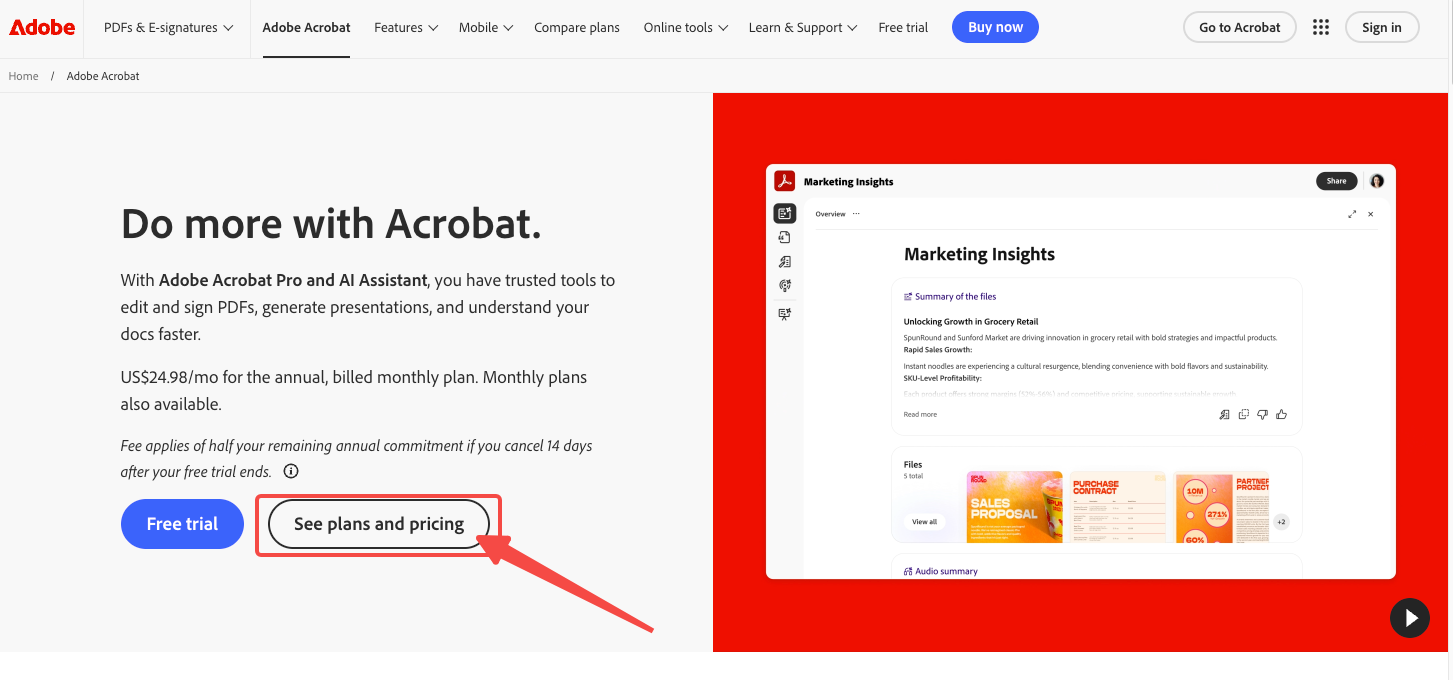
Task: Open the Adobe apps grid icon
Action: (1321, 27)
